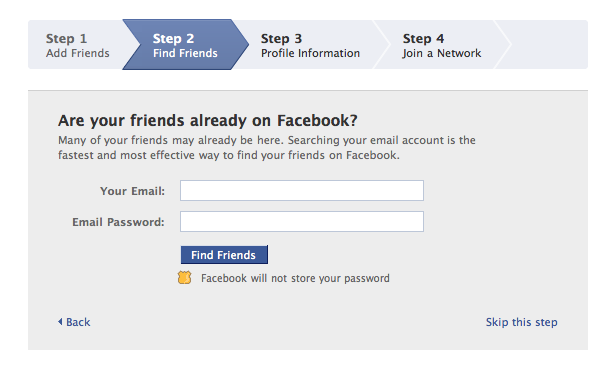Image resolution: width=612 pixels, height=372 pixels.
Task: Click the Your Email label
Action: pyautogui.click(x=132, y=191)
